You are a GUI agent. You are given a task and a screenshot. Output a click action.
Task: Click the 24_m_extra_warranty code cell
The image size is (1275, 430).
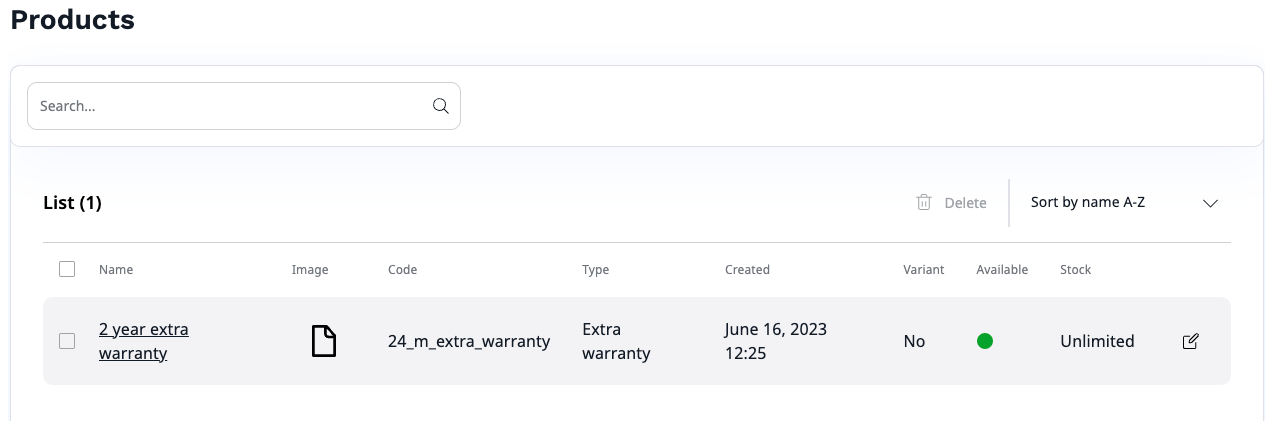[469, 341]
